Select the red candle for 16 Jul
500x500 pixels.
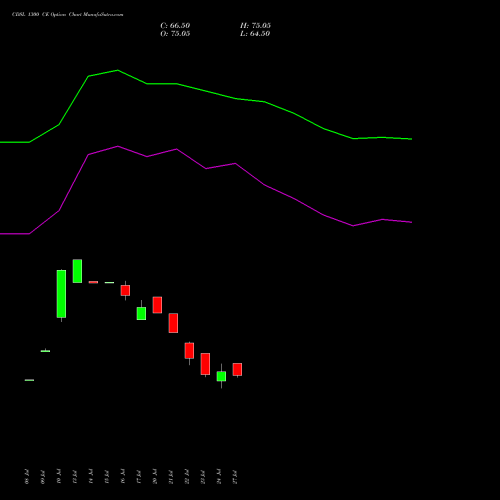pyautogui.click(x=125, y=290)
